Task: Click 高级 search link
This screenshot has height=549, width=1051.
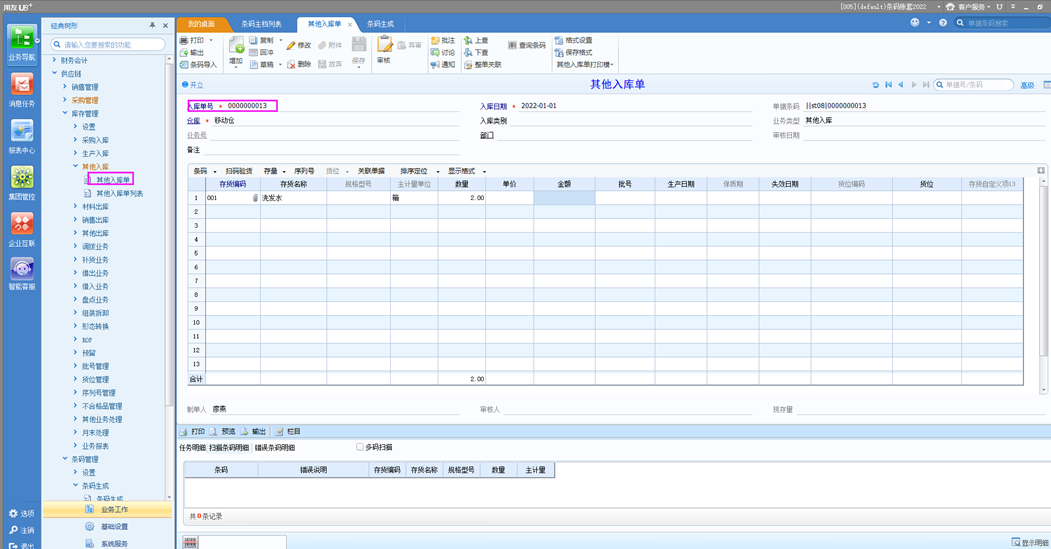Action: 1027,85
